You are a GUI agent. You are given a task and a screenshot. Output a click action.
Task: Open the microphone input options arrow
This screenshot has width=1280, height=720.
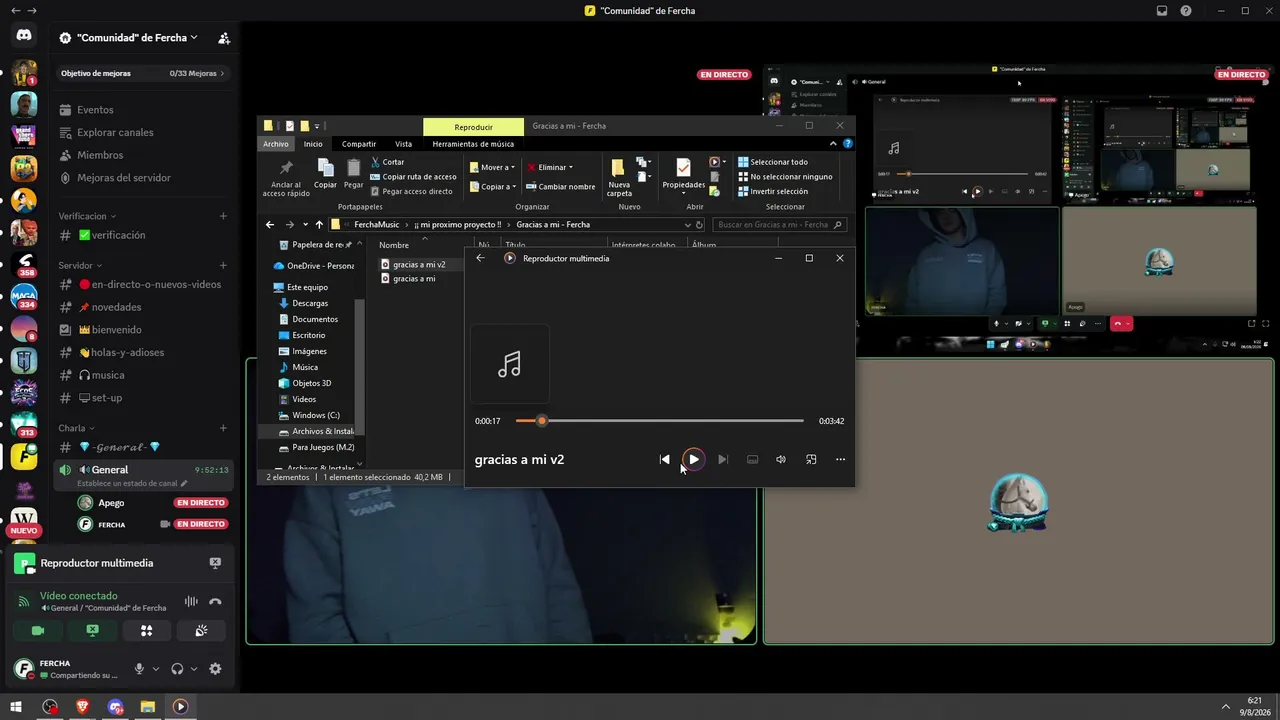[155, 669]
